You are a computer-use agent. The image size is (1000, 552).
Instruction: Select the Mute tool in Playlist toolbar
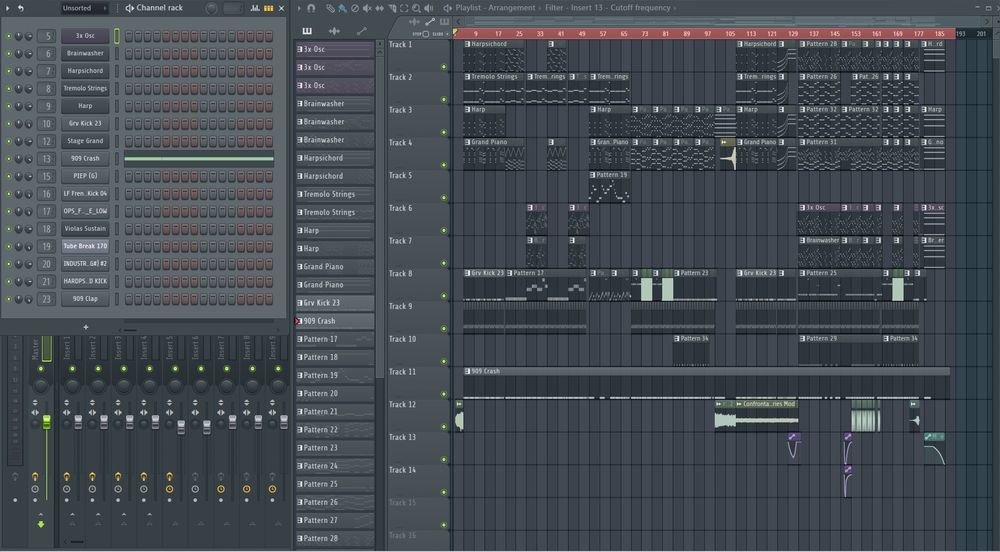pyautogui.click(x=367, y=8)
